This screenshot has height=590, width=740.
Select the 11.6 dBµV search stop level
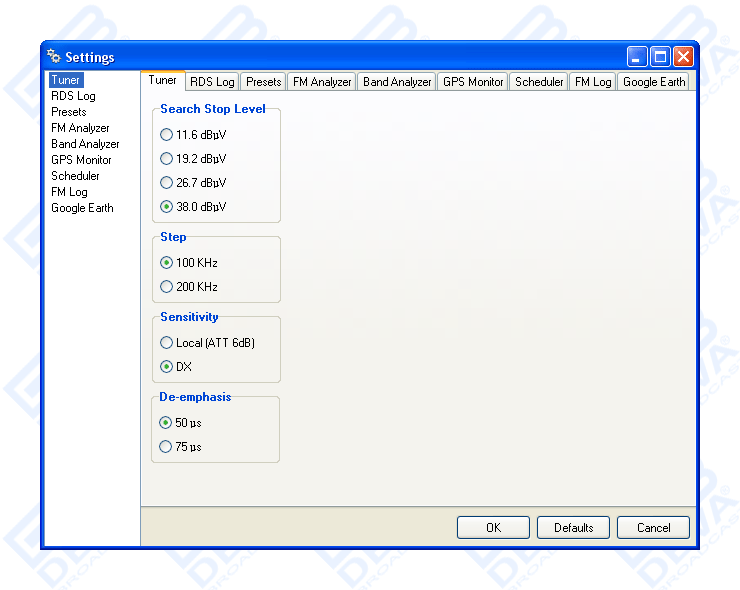pos(167,135)
